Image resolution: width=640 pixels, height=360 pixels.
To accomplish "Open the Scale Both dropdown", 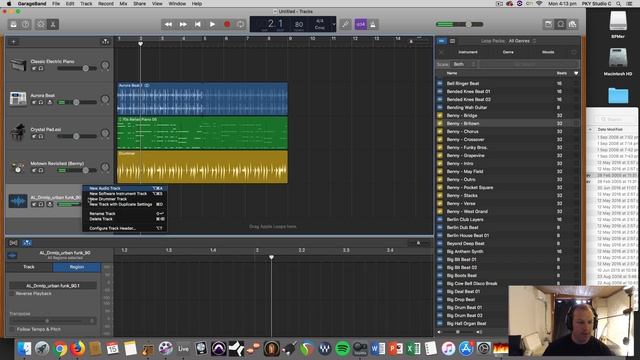I will pyautogui.click(x=463, y=64).
